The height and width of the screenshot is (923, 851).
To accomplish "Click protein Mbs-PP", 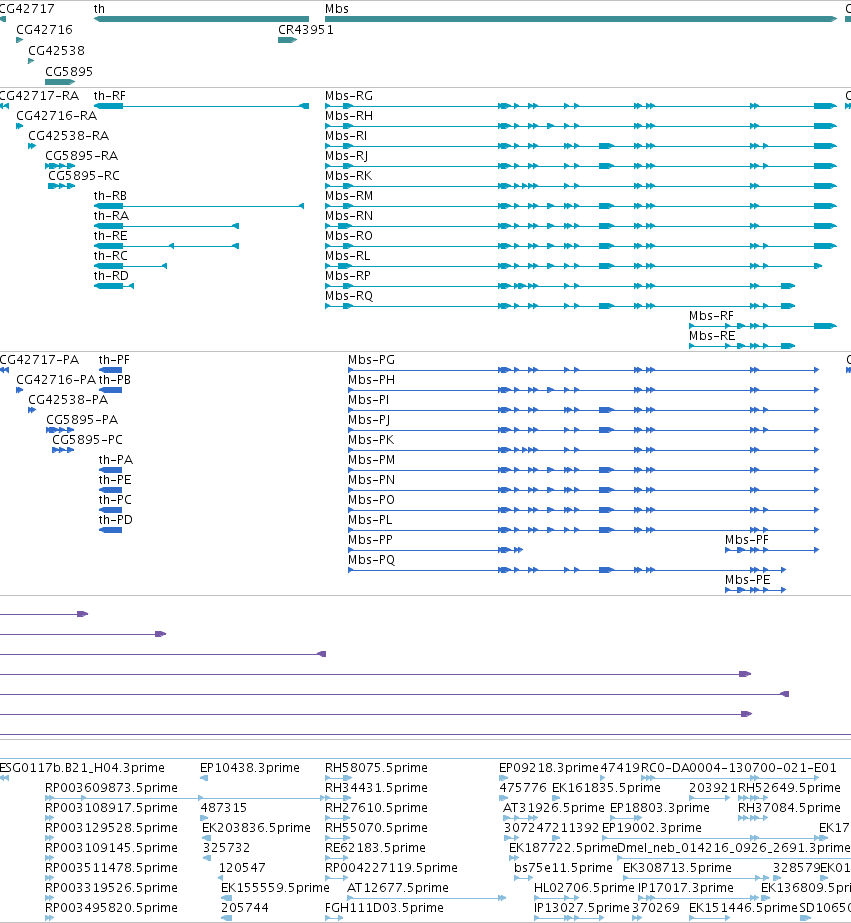I will [x=436, y=550].
